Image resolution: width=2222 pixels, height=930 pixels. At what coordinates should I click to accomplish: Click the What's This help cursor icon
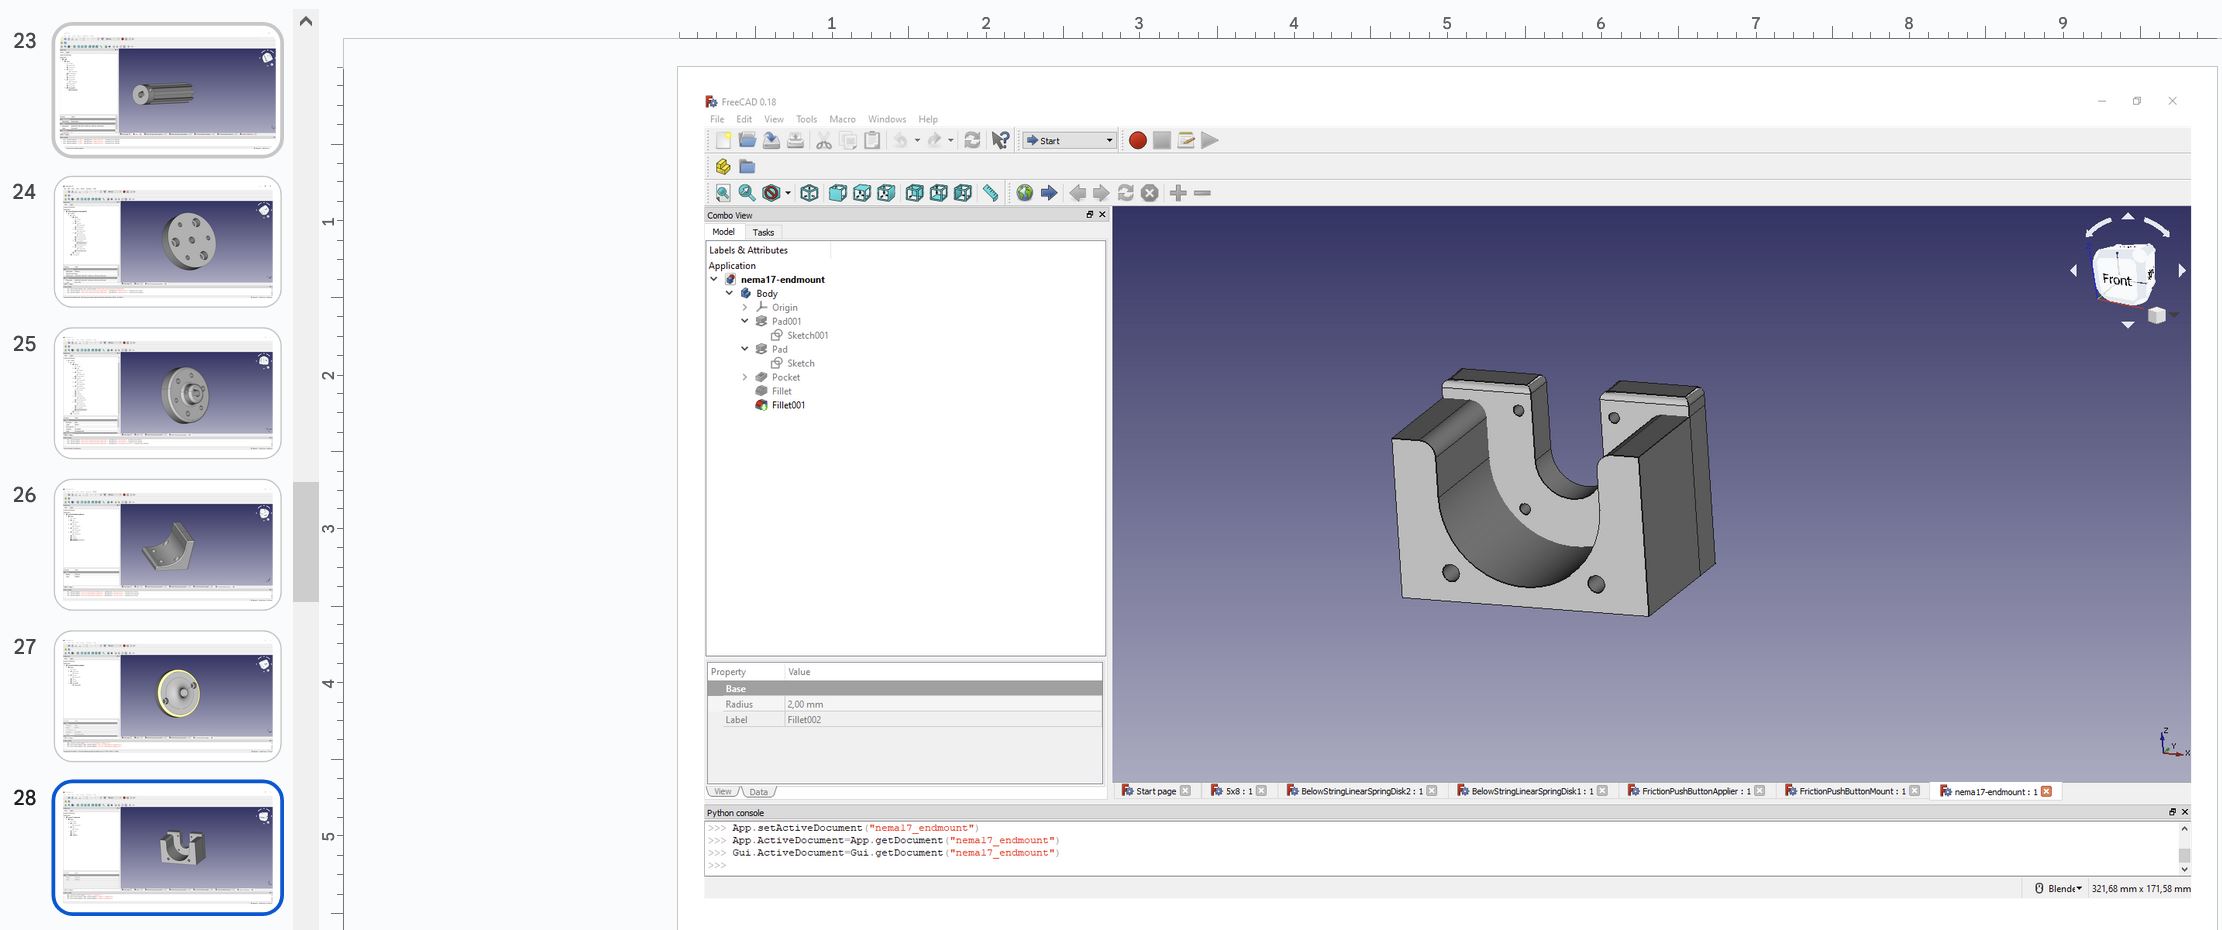pos(1000,141)
